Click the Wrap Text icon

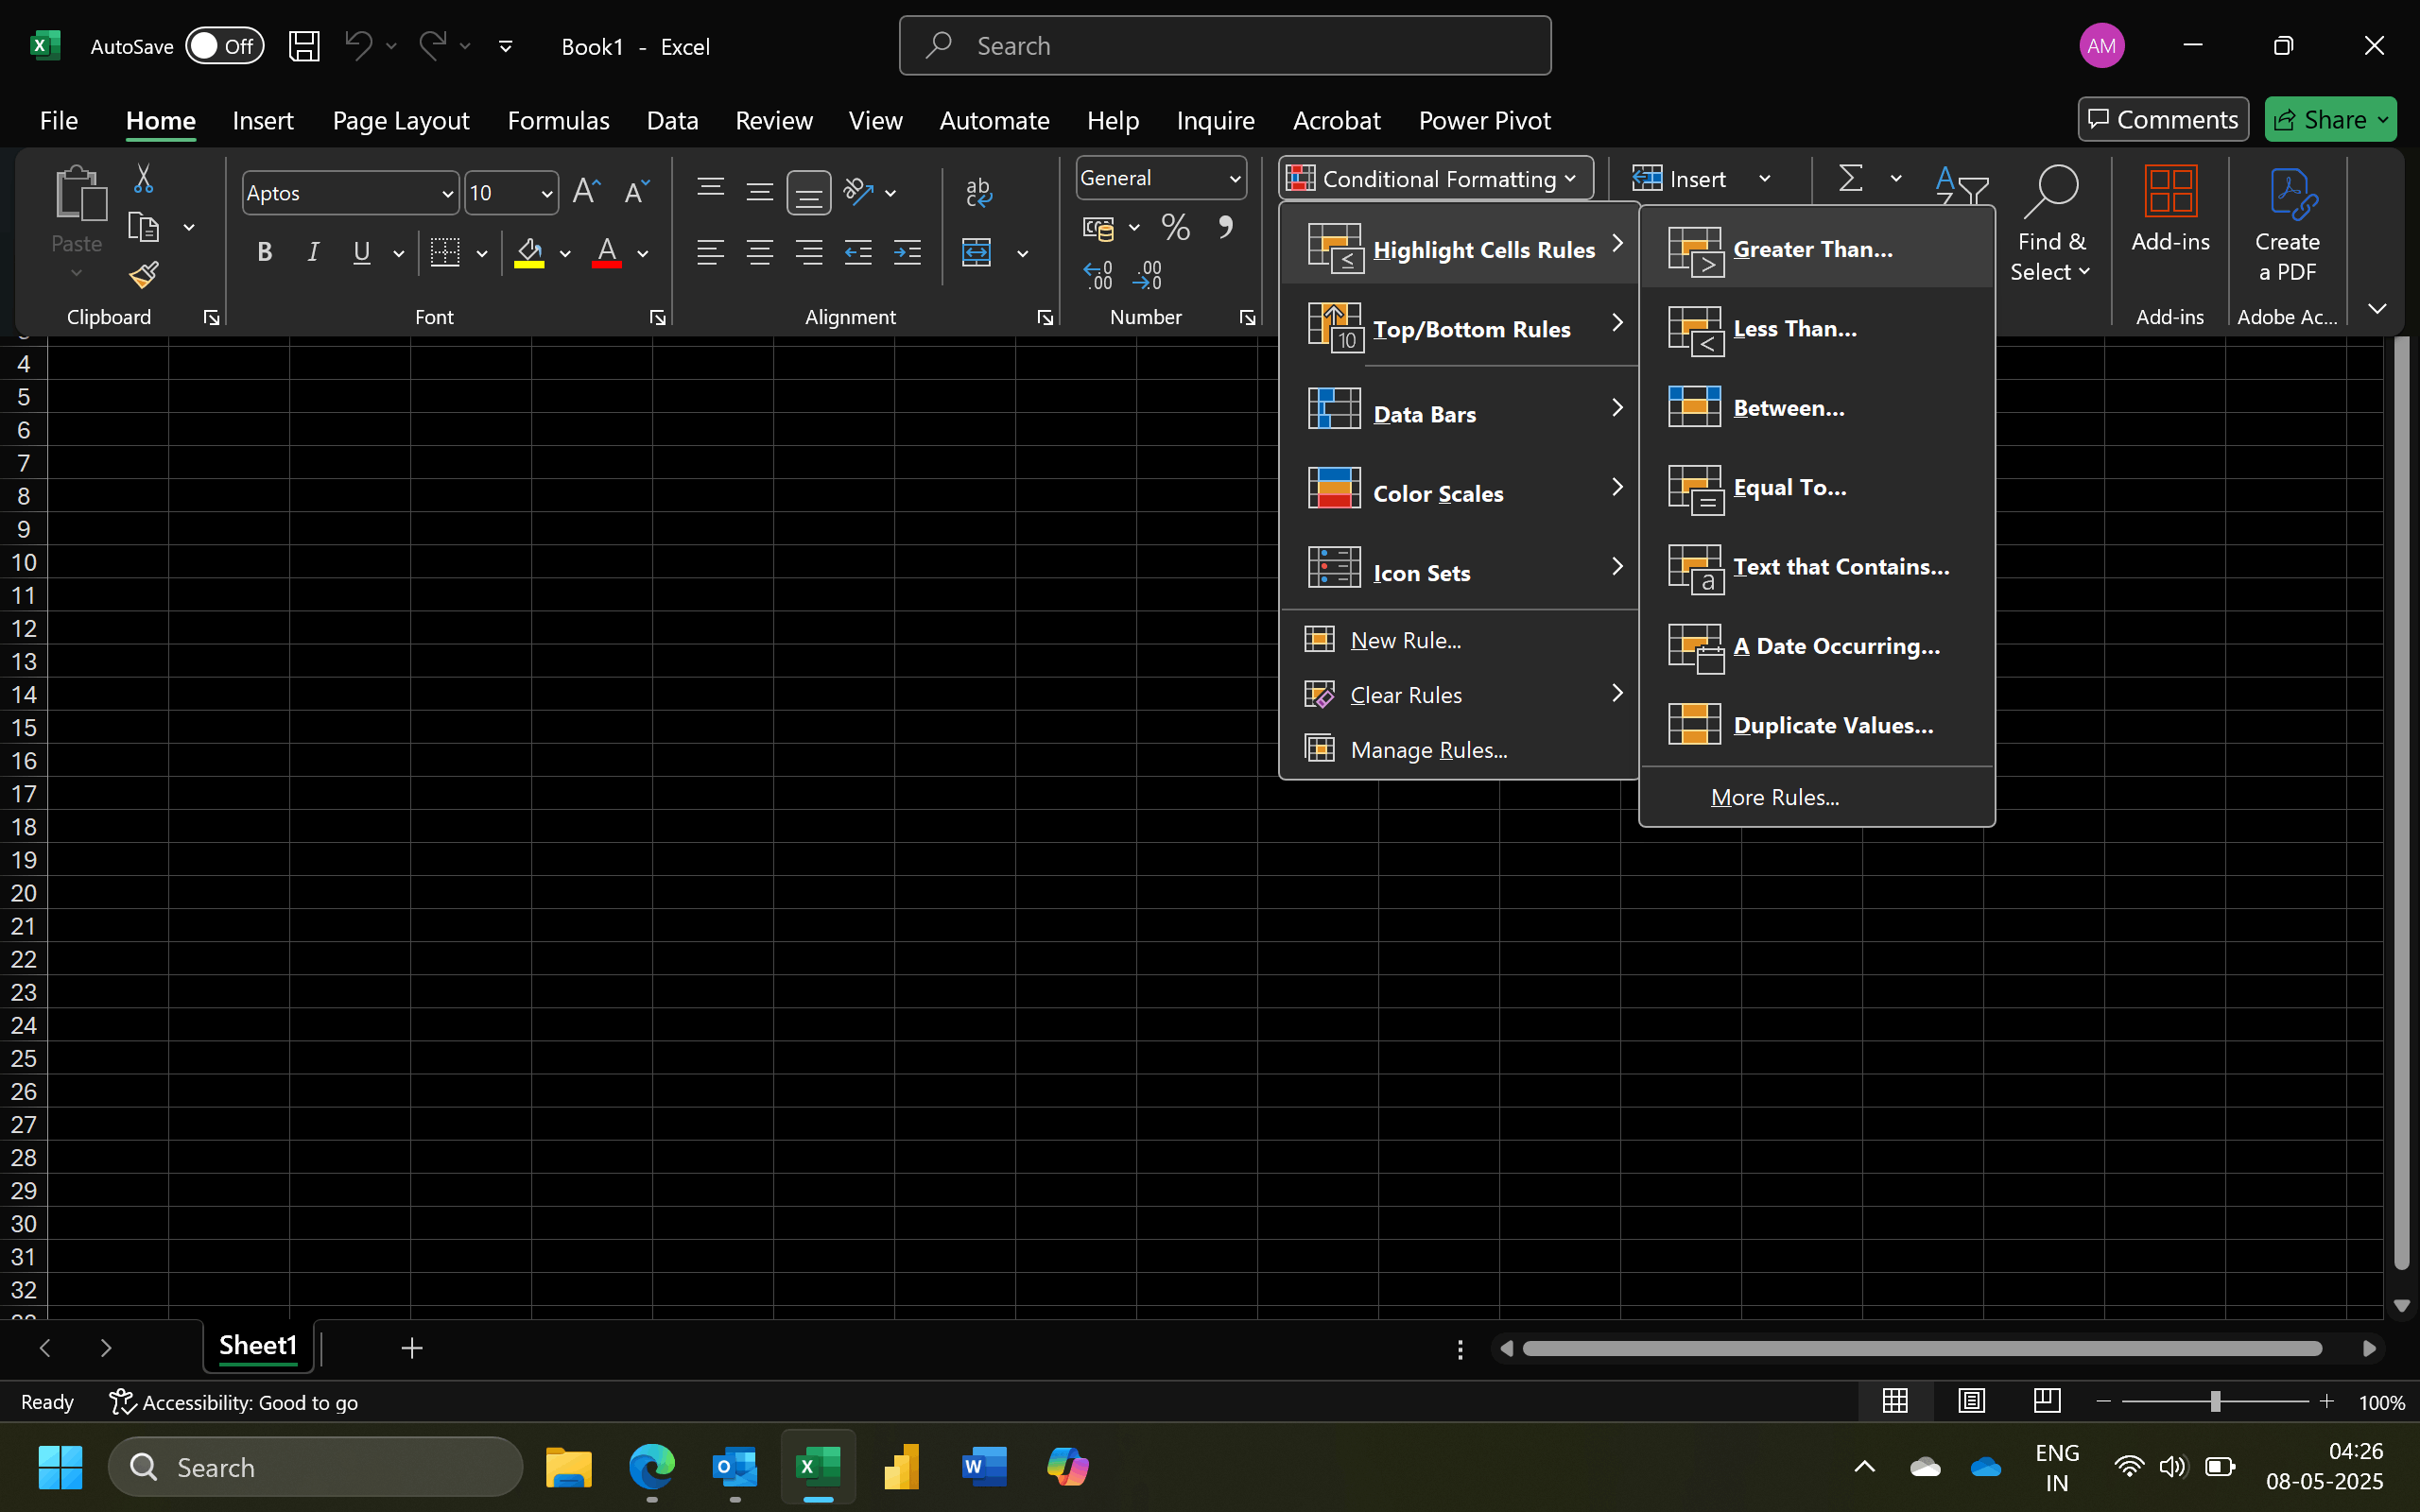tap(978, 191)
